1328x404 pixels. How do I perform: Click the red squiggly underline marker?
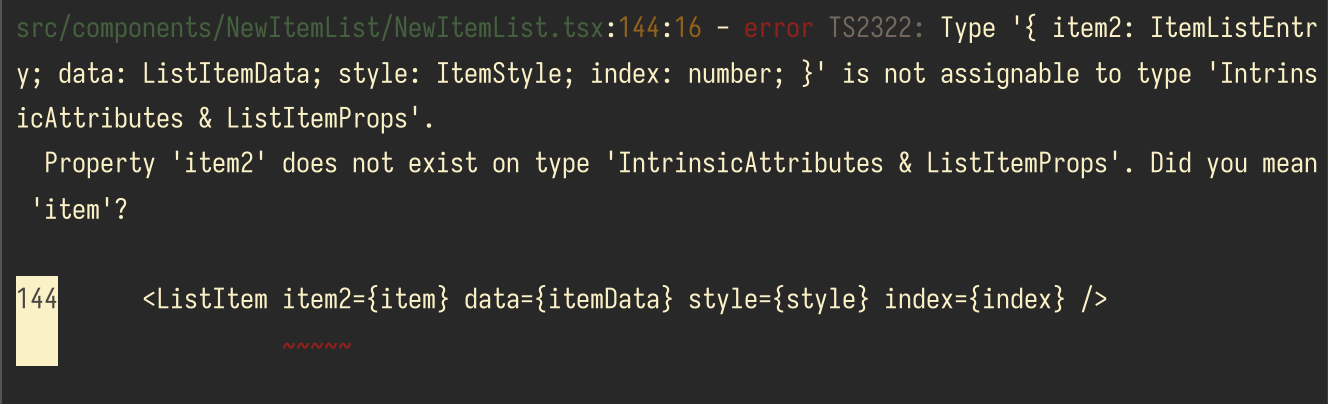317,346
